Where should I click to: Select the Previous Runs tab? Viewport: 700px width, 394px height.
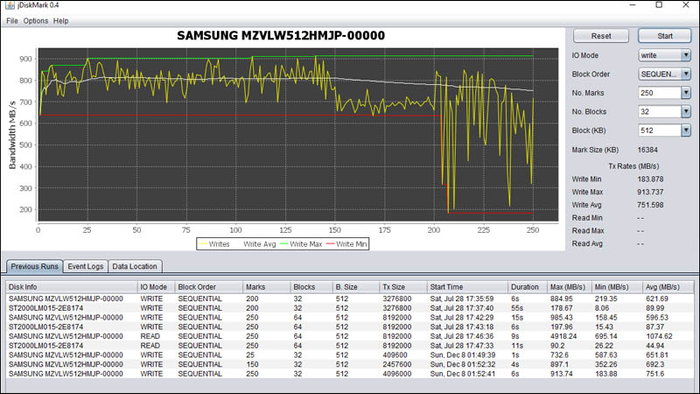[34, 266]
